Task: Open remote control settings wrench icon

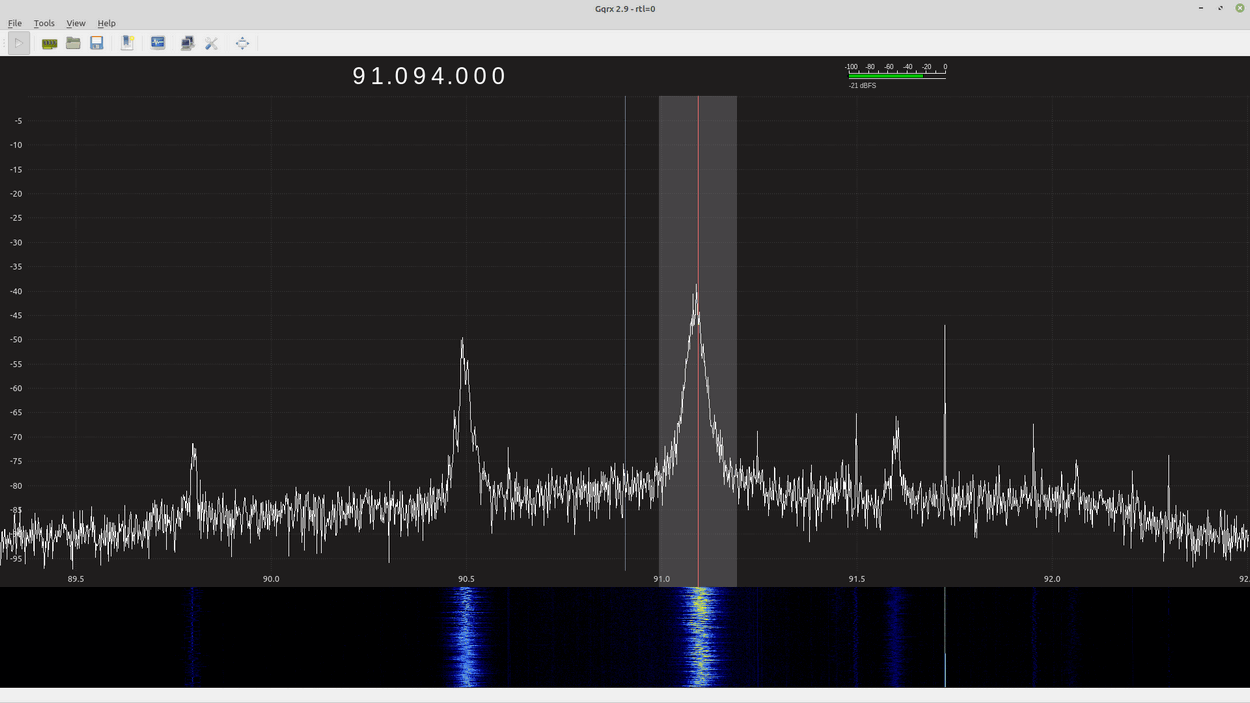Action: (211, 43)
